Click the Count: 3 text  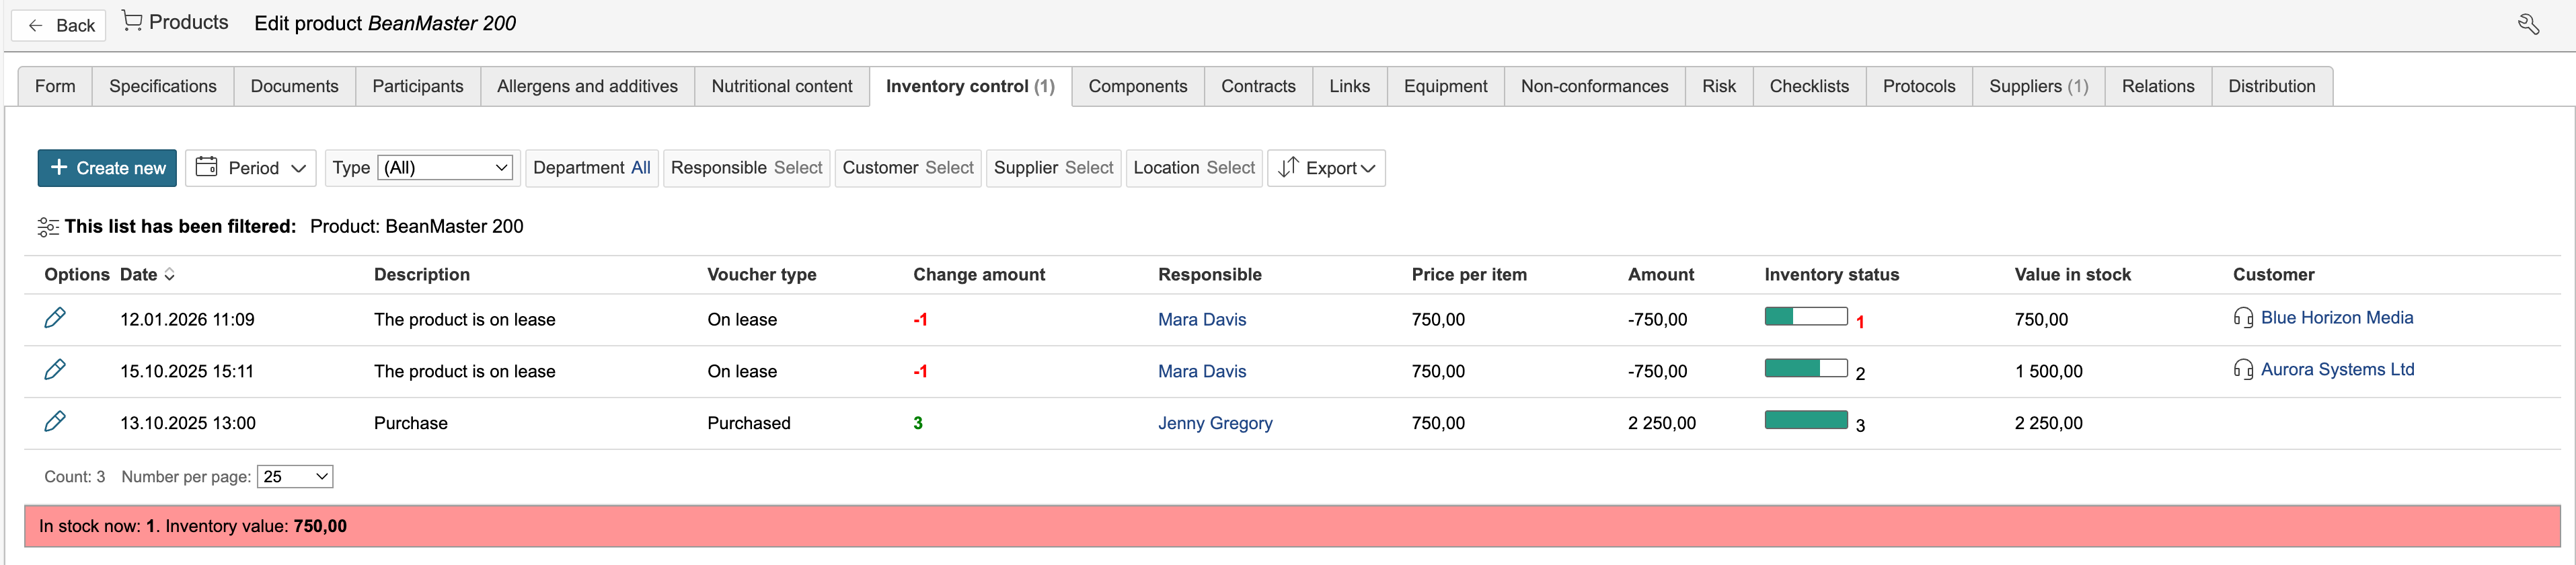coord(75,477)
